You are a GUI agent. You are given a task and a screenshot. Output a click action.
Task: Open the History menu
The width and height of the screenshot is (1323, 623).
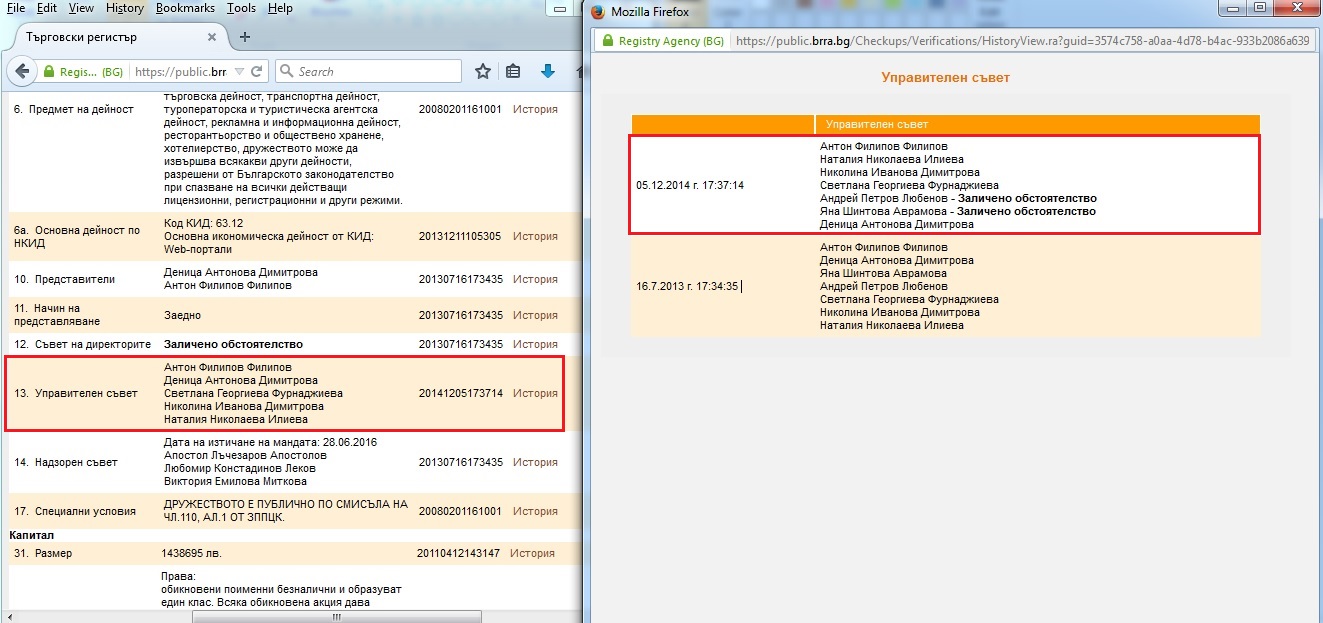click(x=125, y=8)
